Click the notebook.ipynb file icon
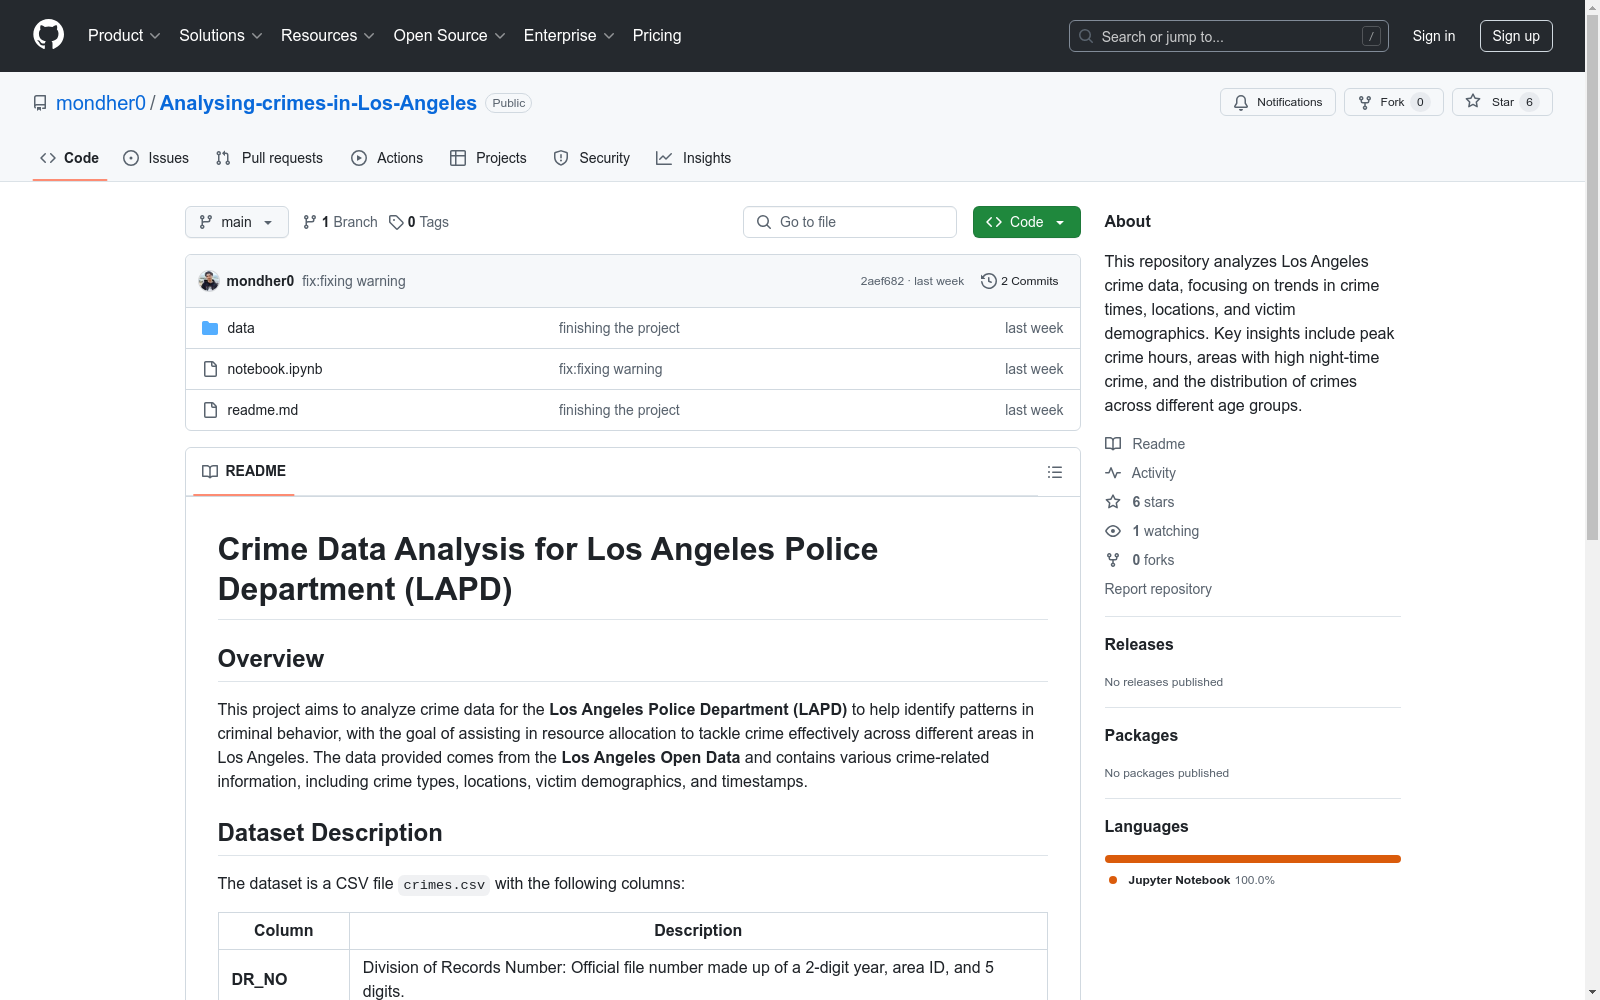The width and height of the screenshot is (1600, 1000). tap(210, 369)
